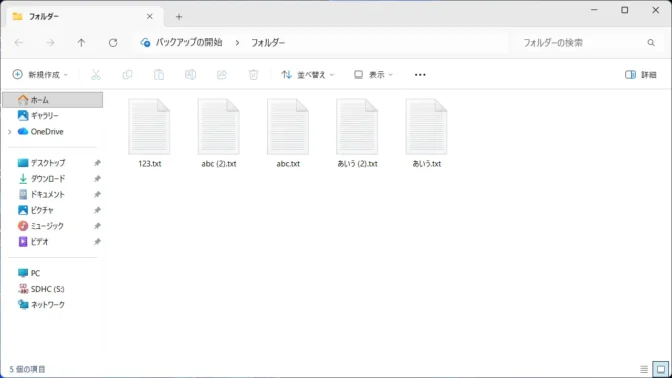Click フォルダー breadcrumb in address bar
Viewport: 672px width, 378px height.
[268, 42]
